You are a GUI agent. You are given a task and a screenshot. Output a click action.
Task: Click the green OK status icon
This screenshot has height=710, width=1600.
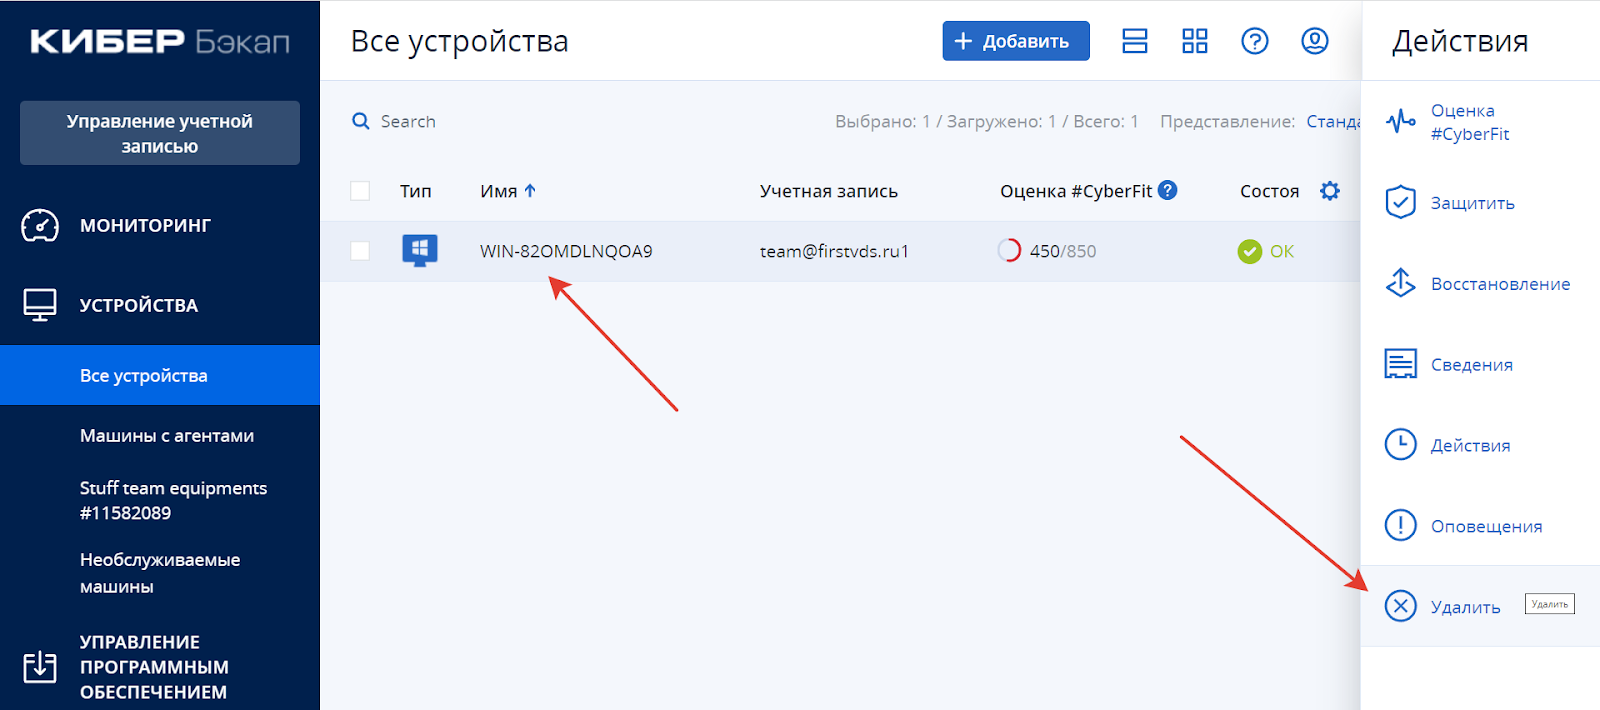point(1249,251)
